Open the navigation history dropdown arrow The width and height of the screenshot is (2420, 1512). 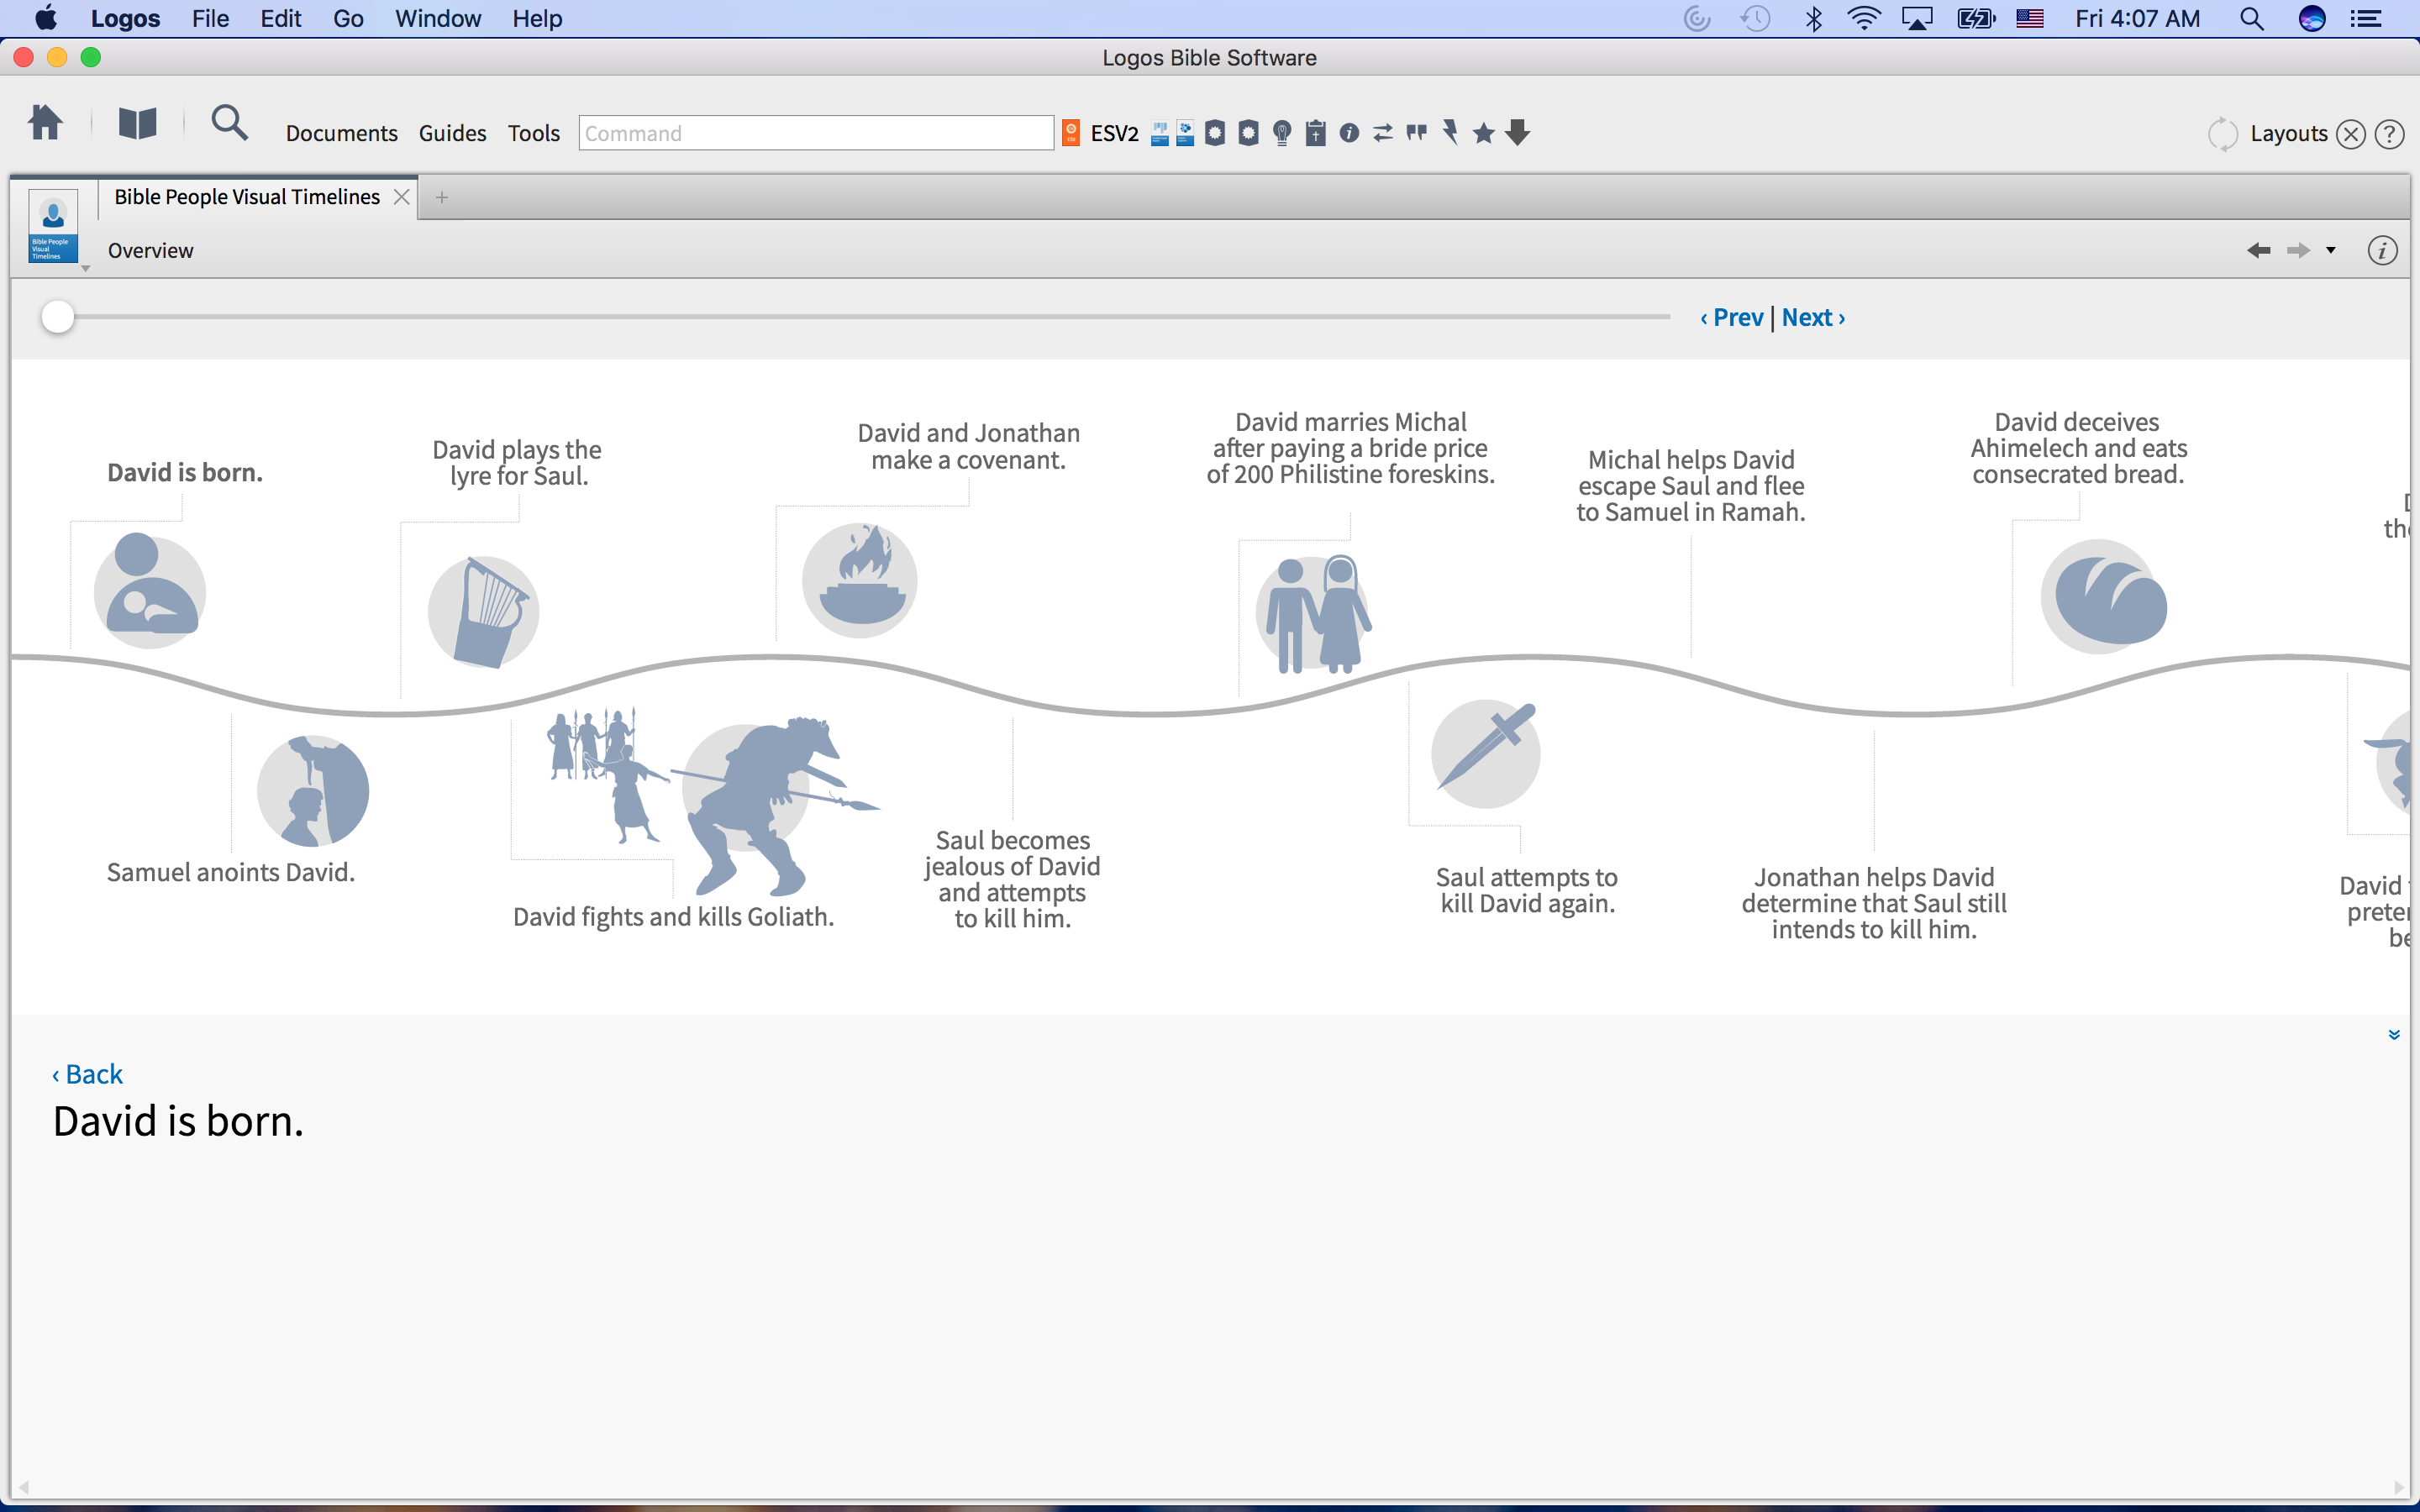pos(2331,251)
